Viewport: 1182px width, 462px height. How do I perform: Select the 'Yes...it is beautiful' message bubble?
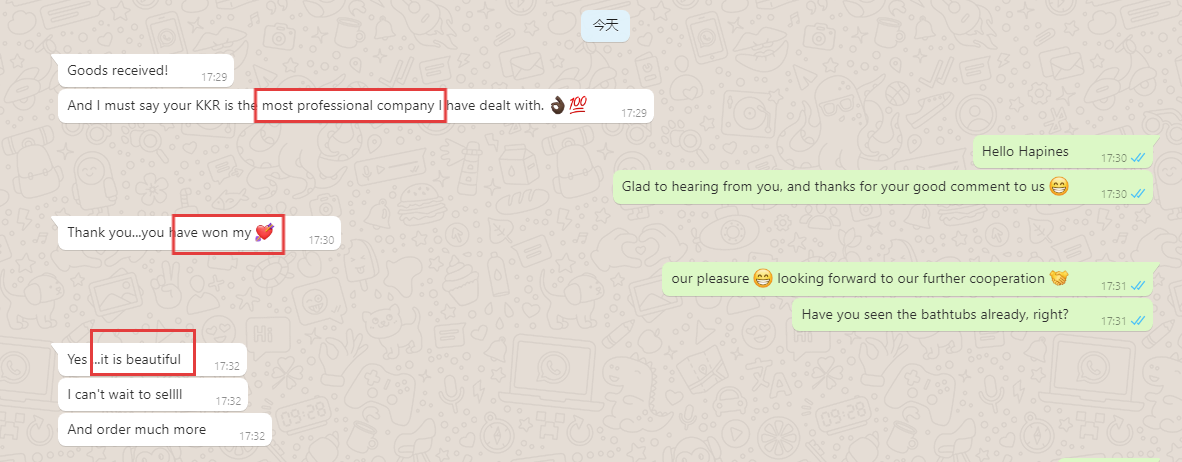pos(152,360)
